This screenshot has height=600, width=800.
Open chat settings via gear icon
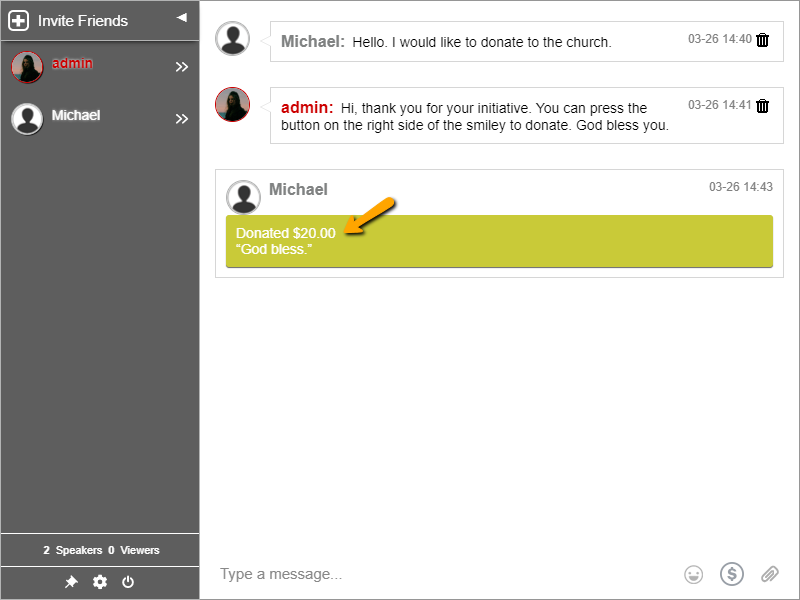click(x=100, y=582)
